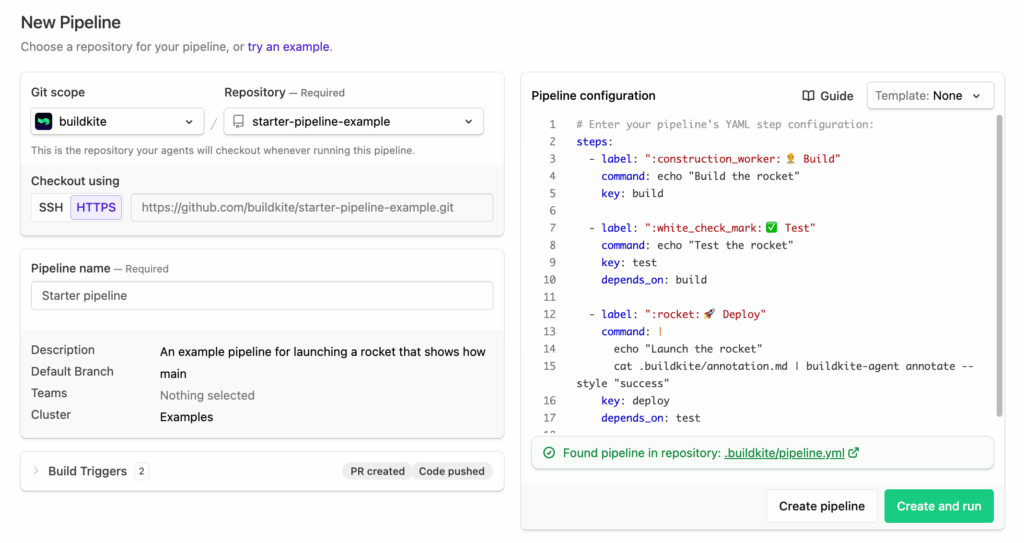
Task: Click the 'depends_on: build' code line
Action: pyautogui.click(x=654, y=280)
